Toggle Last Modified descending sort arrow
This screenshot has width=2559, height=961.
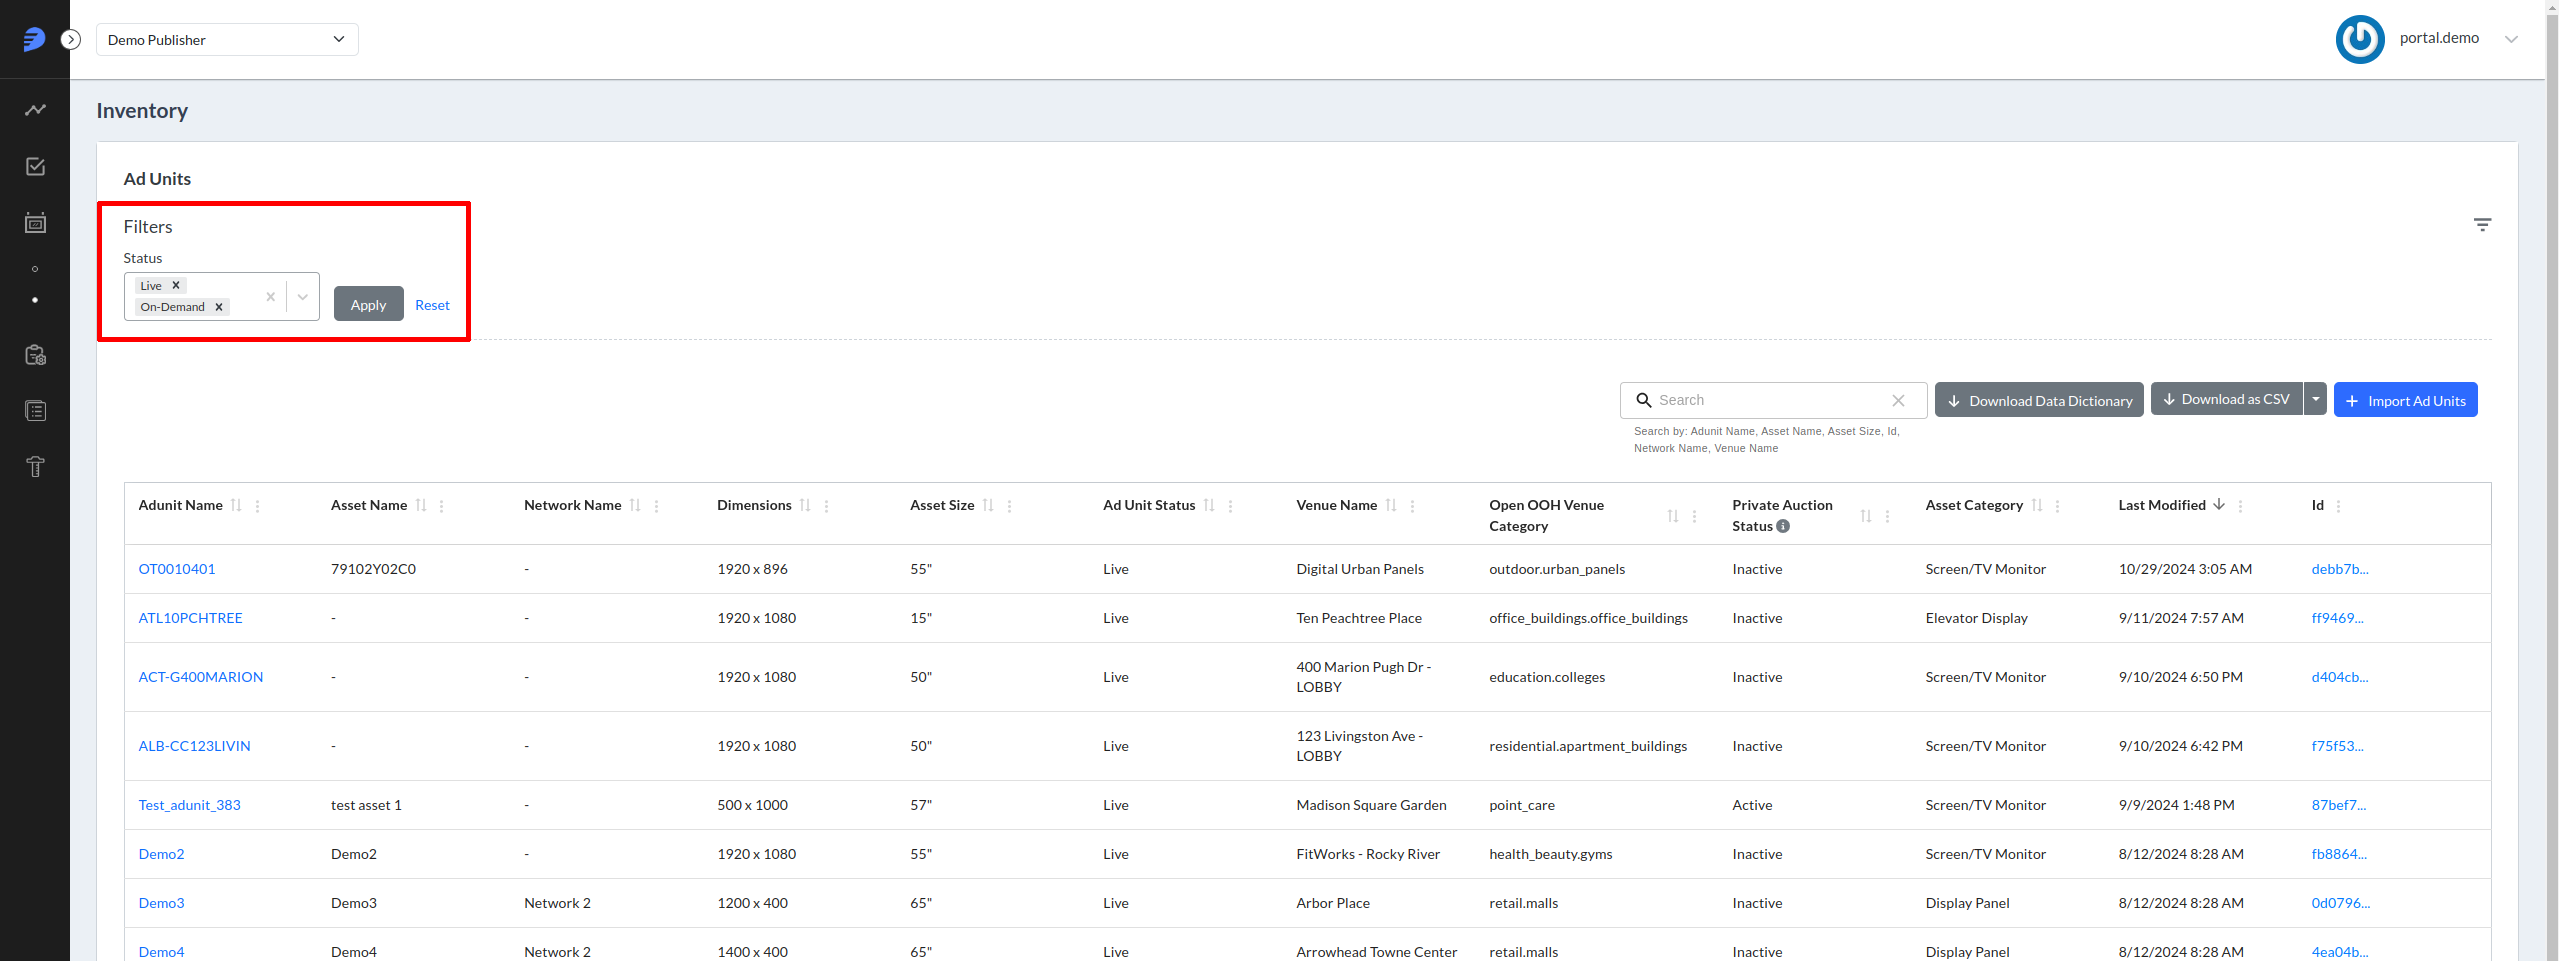click(x=2219, y=504)
